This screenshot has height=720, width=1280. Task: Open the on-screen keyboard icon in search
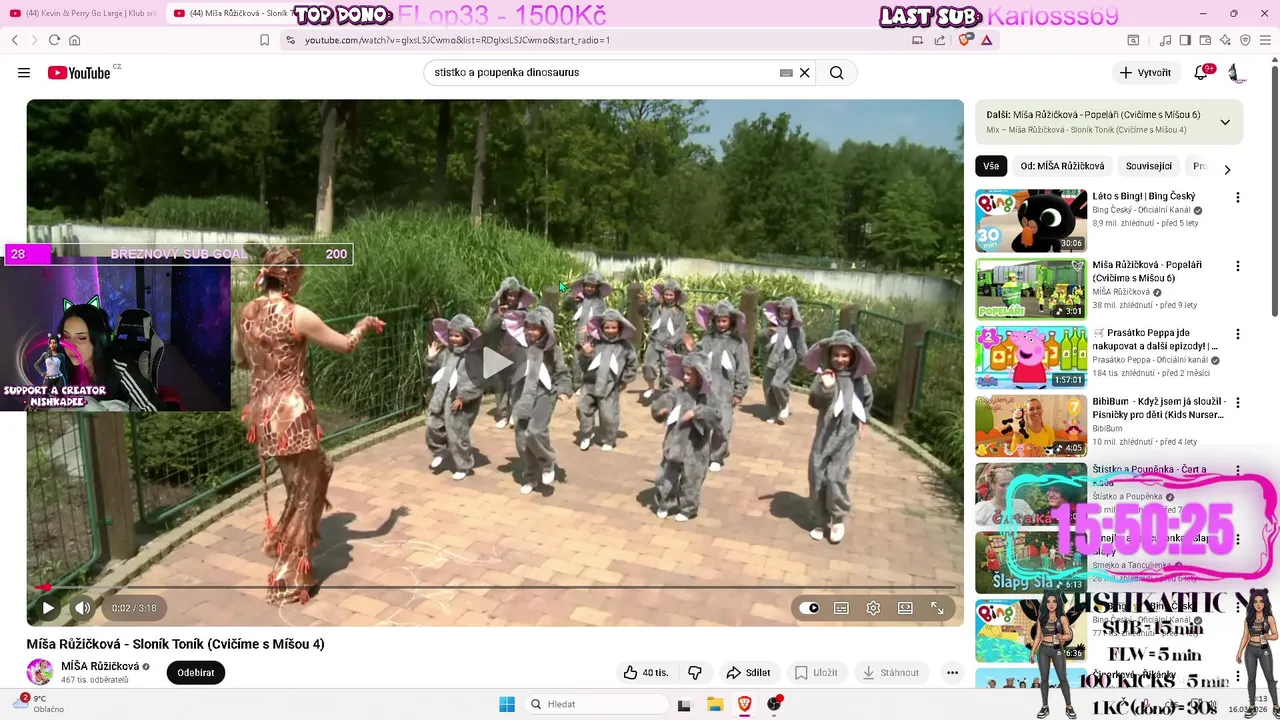click(x=786, y=73)
